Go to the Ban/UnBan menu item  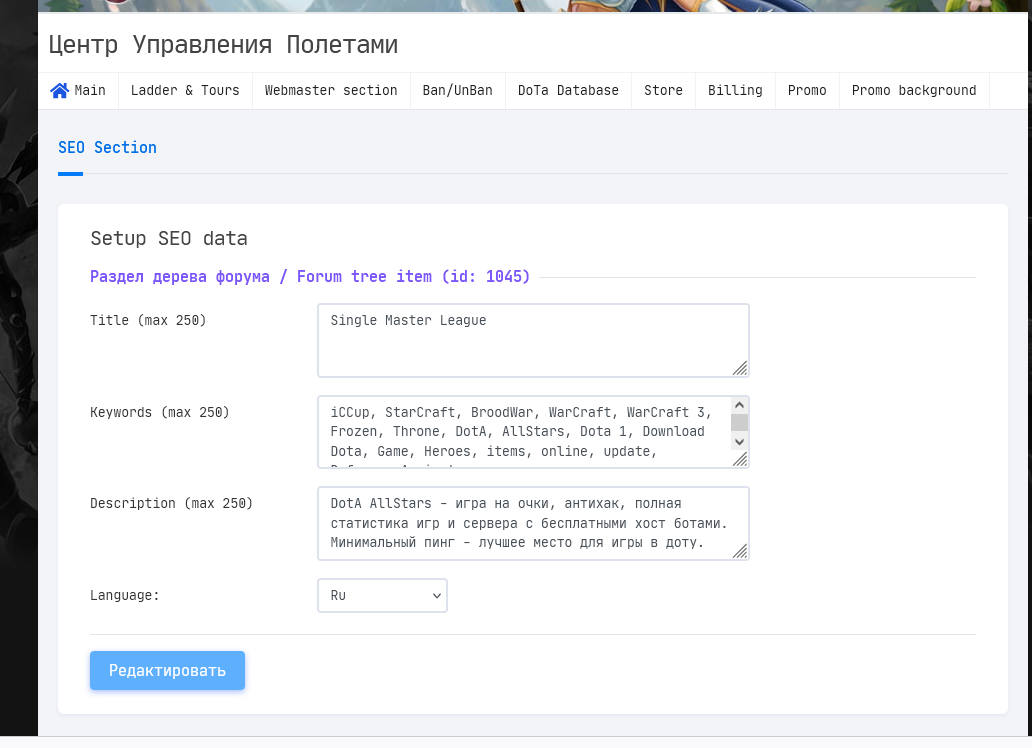457,91
